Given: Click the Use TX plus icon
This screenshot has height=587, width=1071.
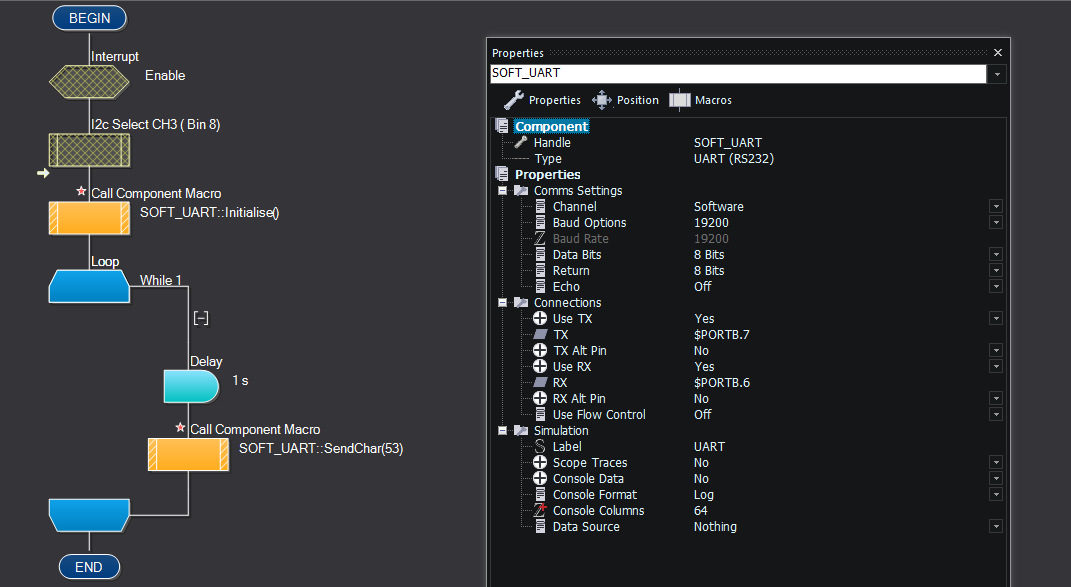Looking at the screenshot, I should coord(540,318).
